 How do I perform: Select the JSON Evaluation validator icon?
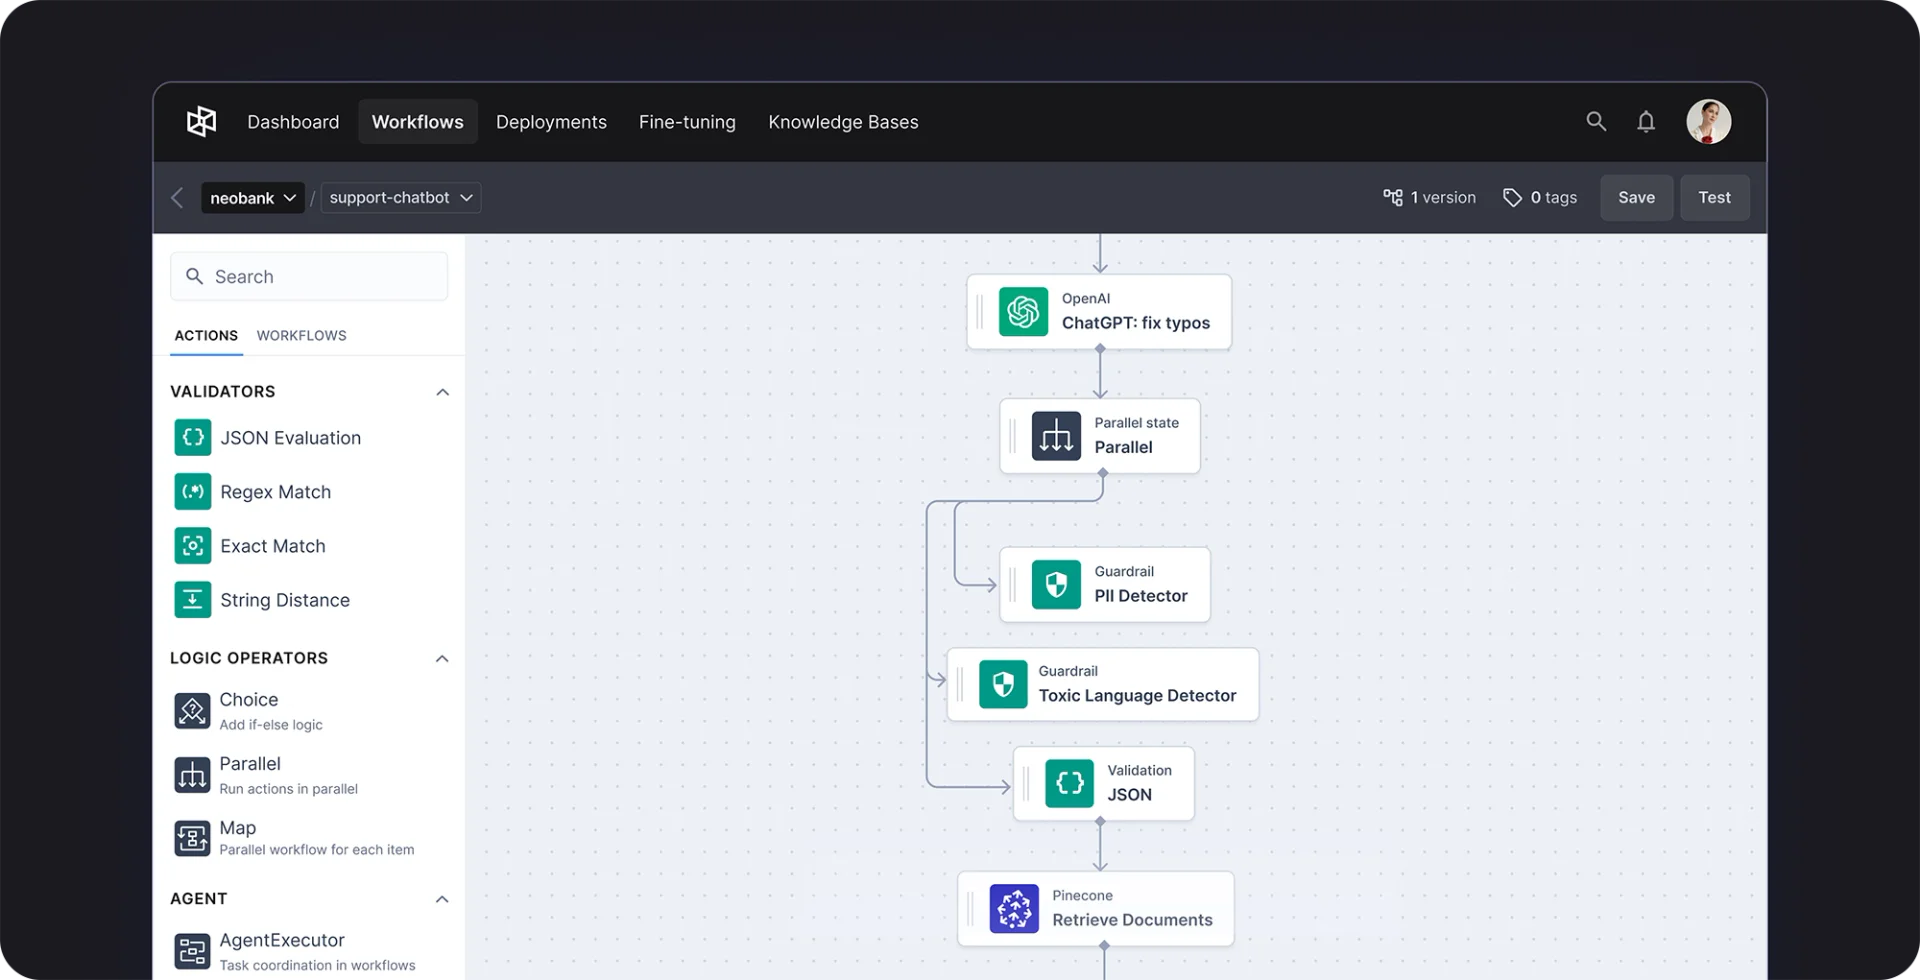tap(192, 437)
